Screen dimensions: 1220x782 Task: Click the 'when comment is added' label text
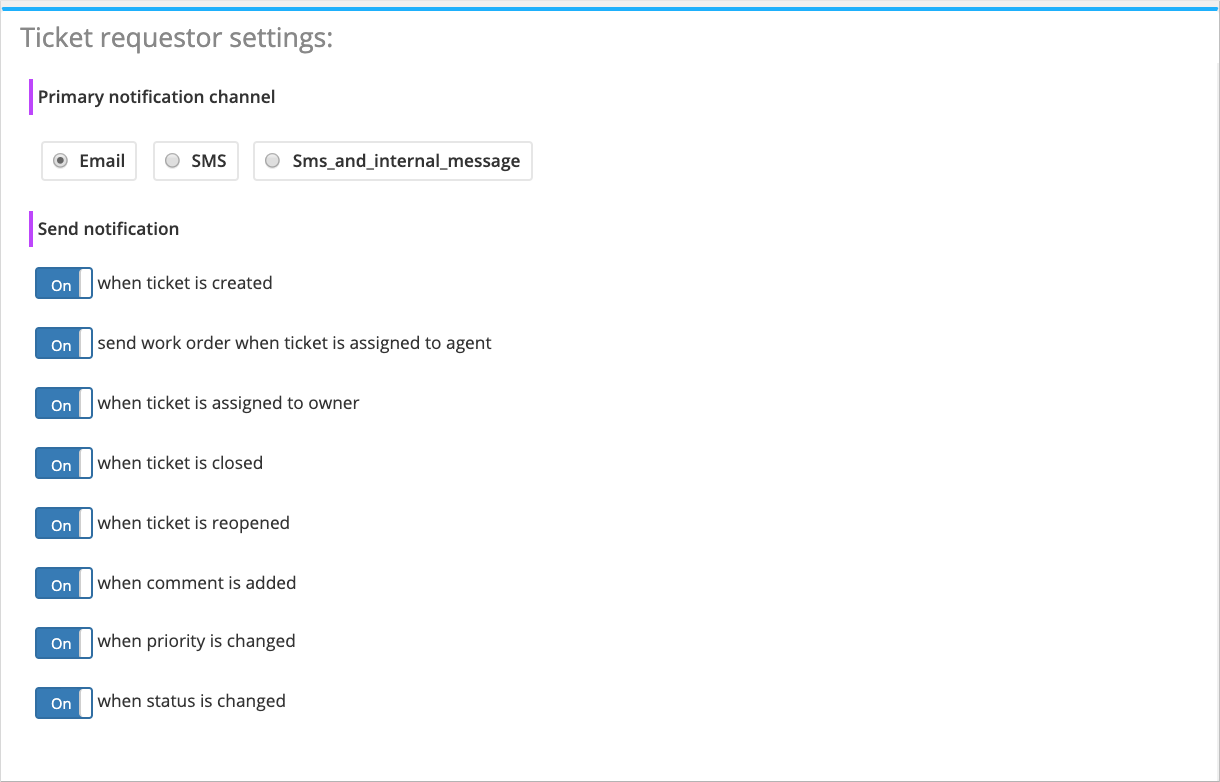coord(197,583)
